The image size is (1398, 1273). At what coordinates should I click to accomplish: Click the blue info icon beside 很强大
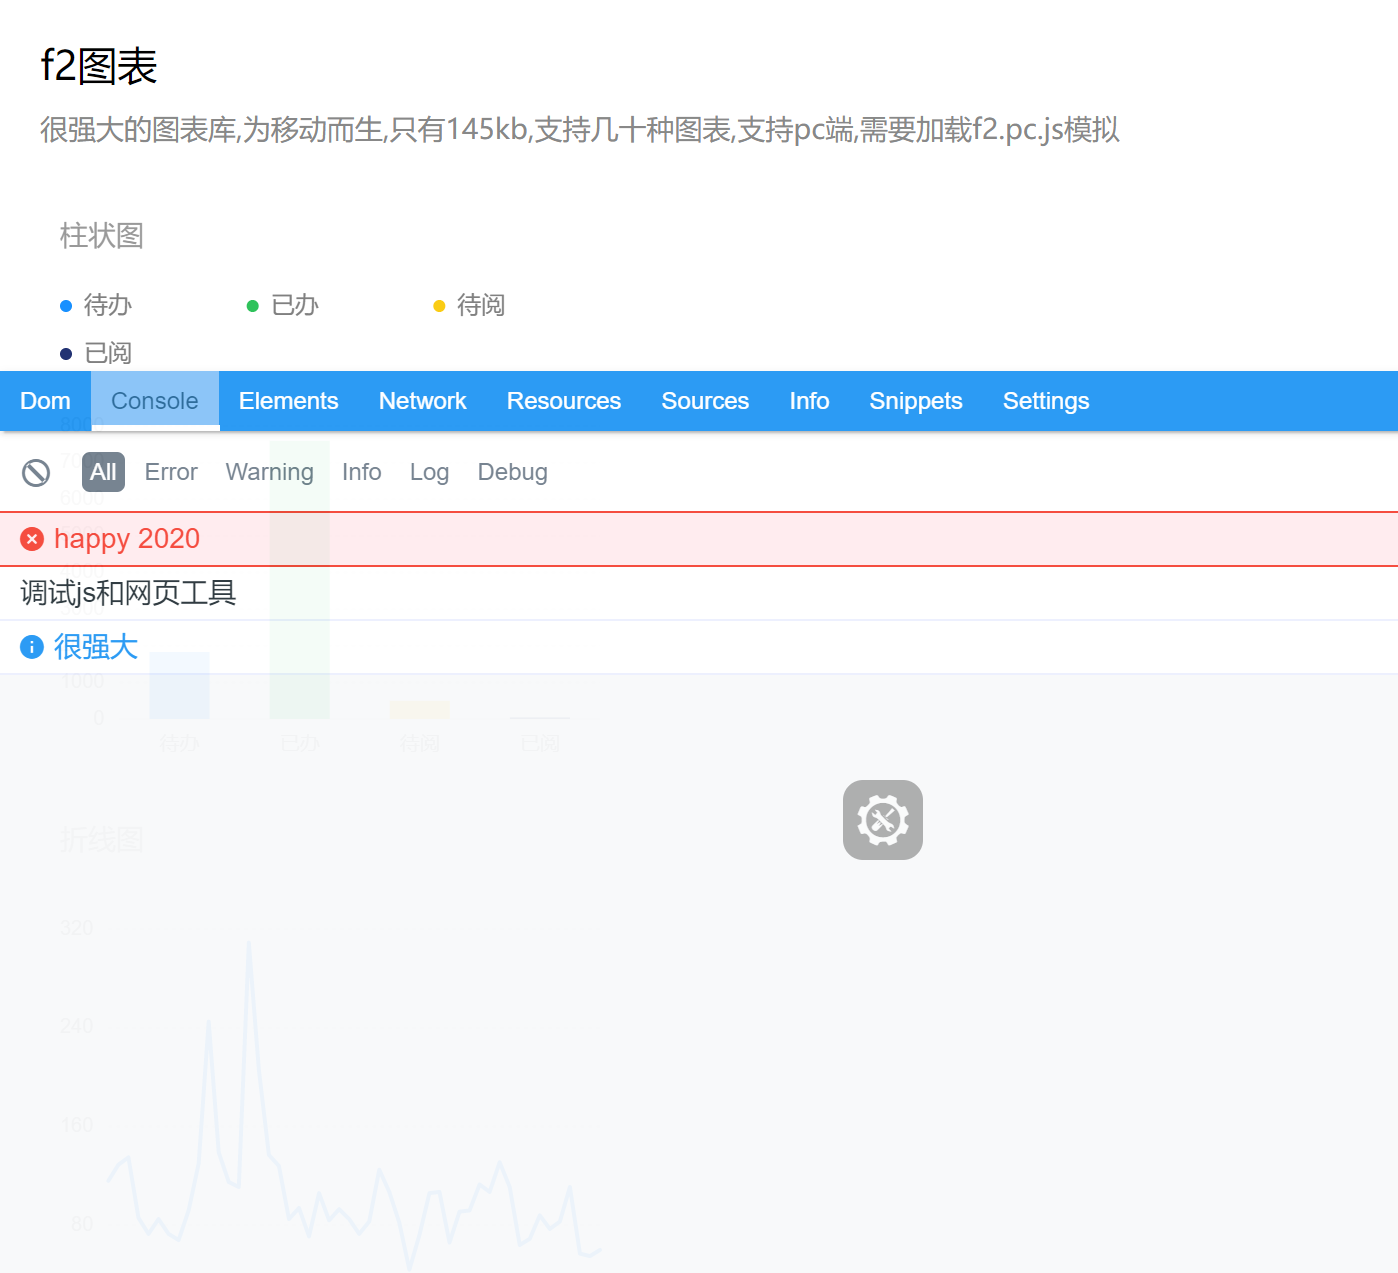32,647
